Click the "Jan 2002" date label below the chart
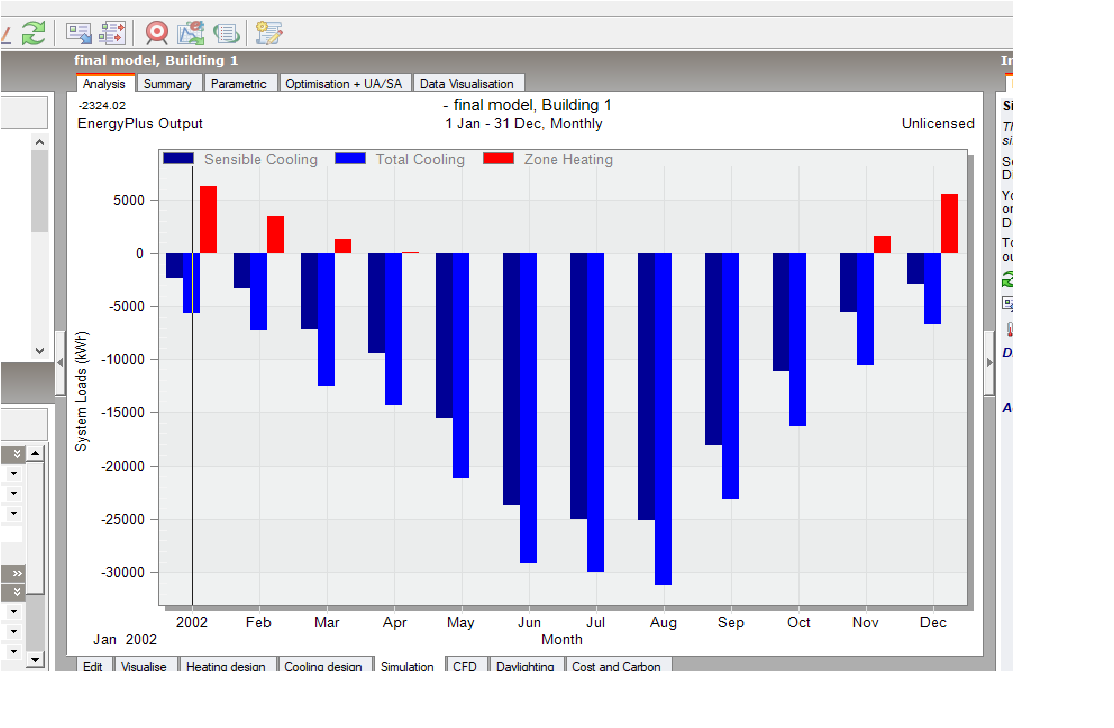The width and height of the screenshot is (1114, 728). pyautogui.click(x=125, y=639)
